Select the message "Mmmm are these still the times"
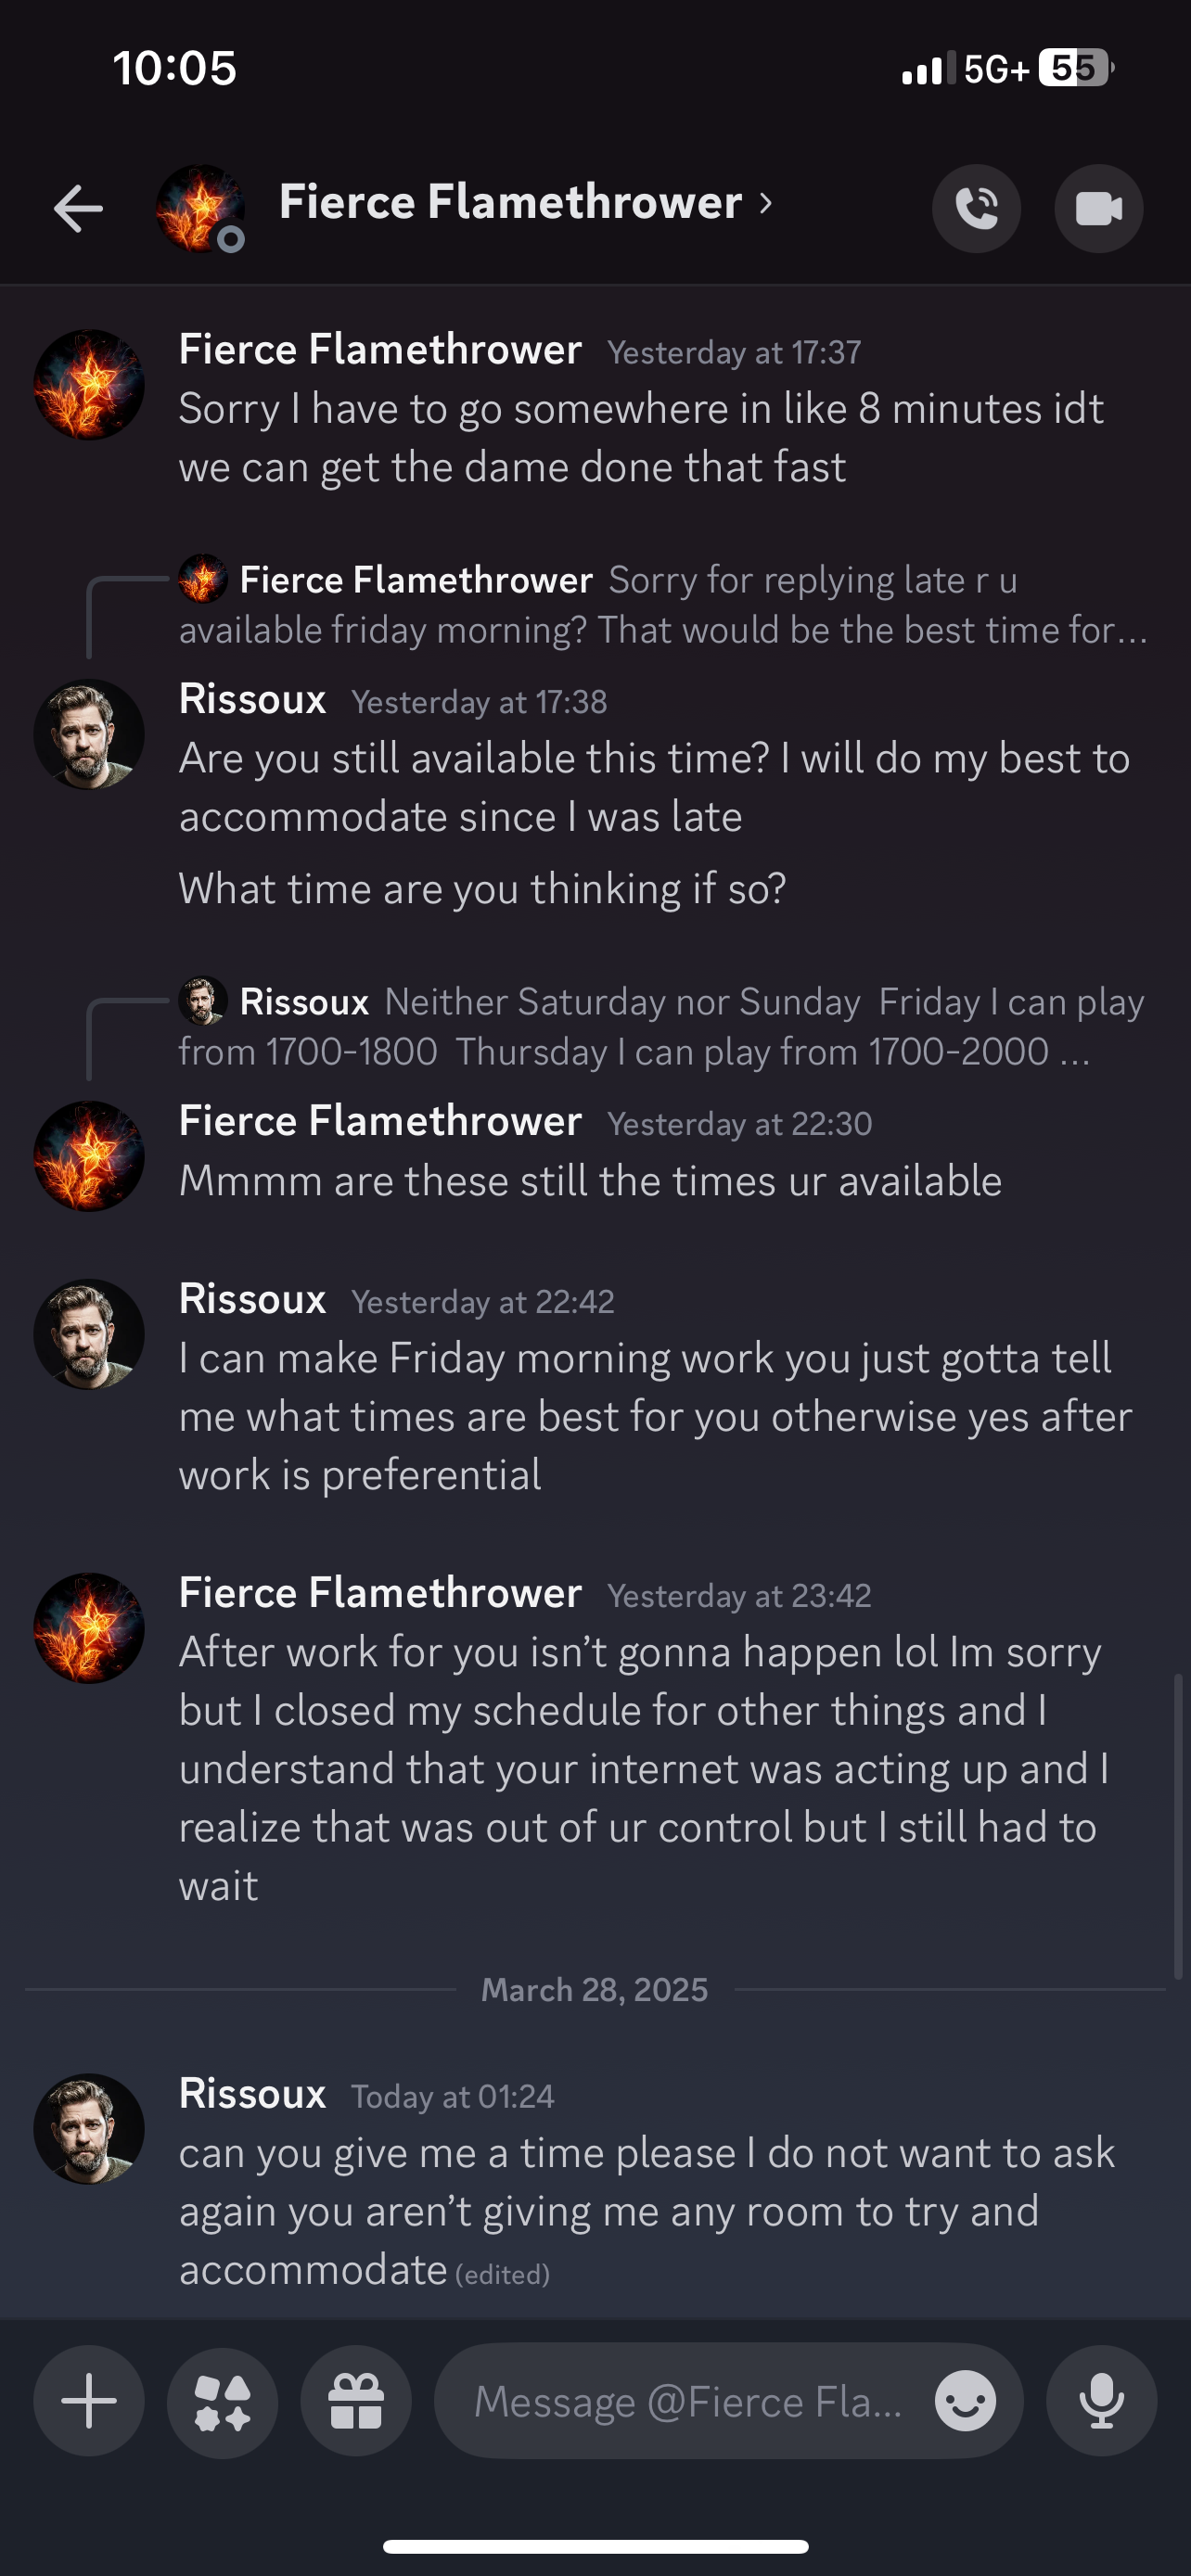 tap(590, 1181)
